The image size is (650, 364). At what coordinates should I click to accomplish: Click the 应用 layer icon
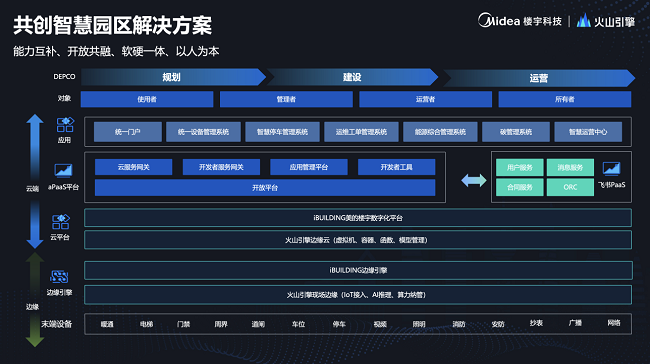click(65, 124)
